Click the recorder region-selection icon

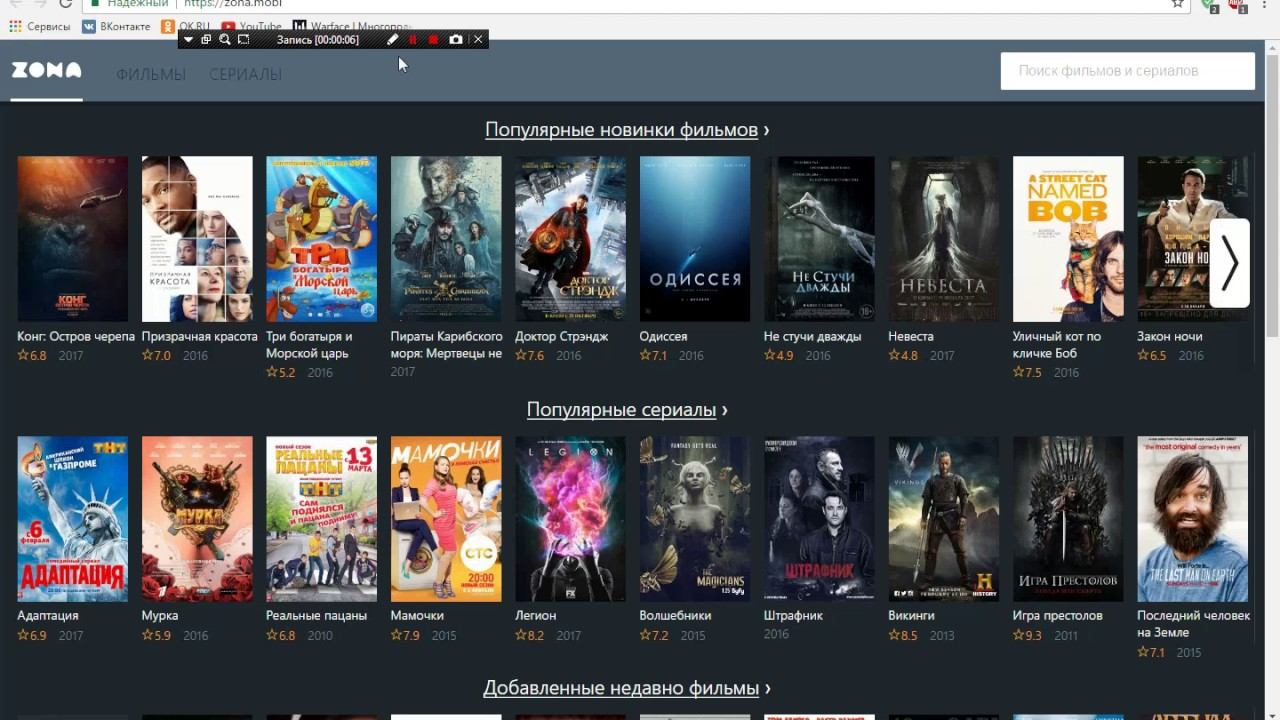coord(244,40)
